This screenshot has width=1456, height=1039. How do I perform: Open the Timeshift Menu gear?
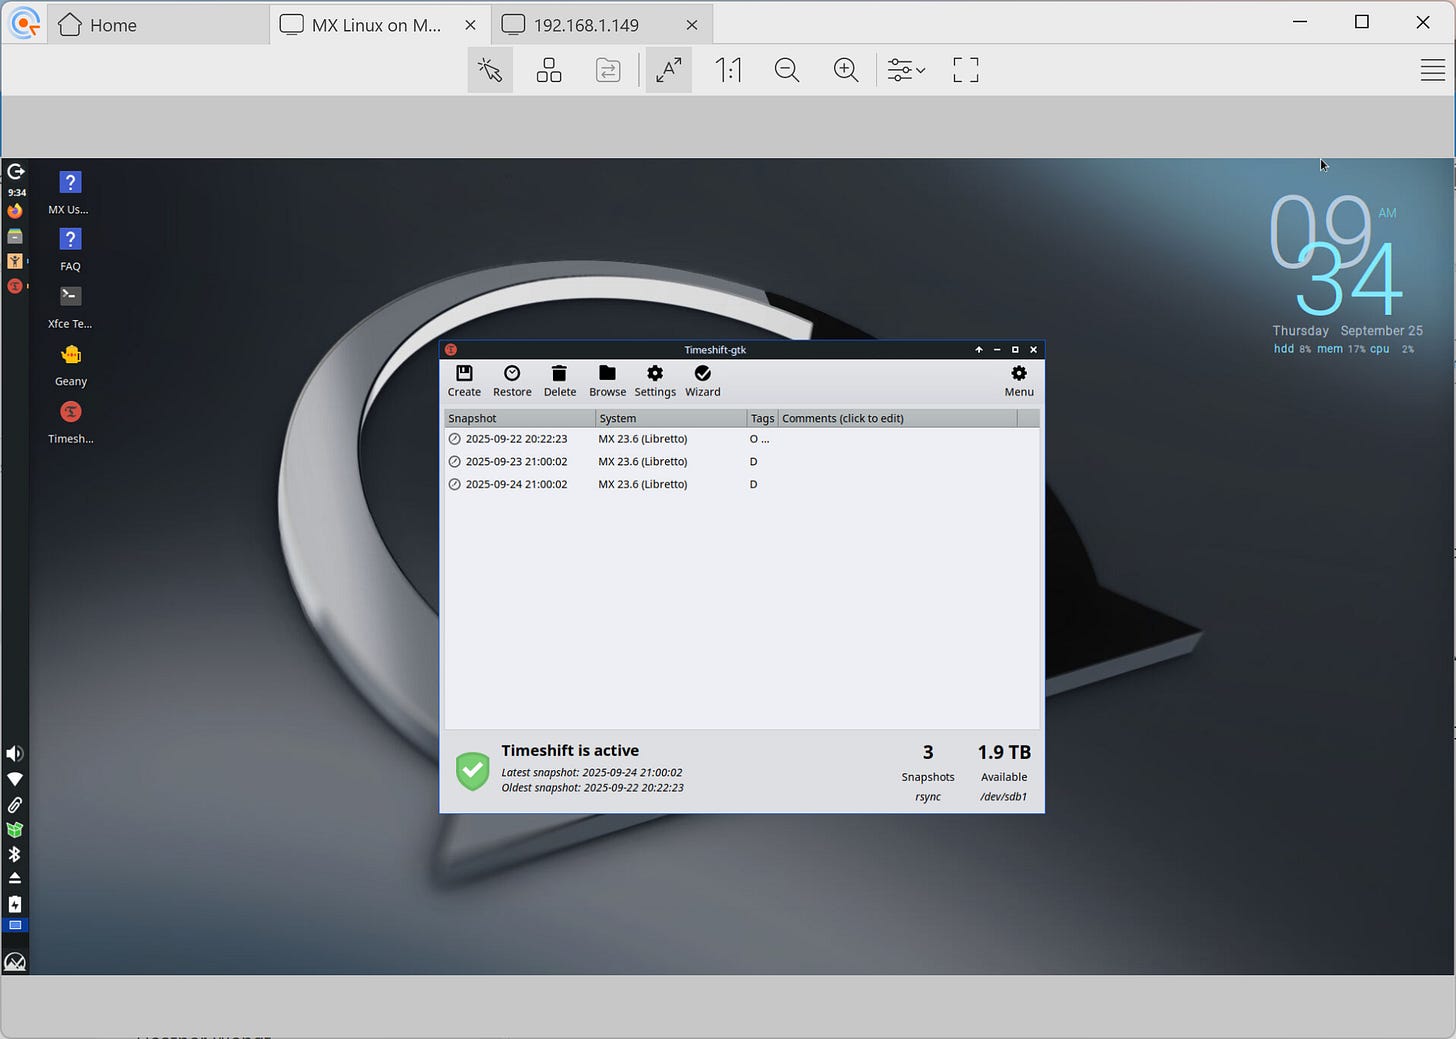1019,381
